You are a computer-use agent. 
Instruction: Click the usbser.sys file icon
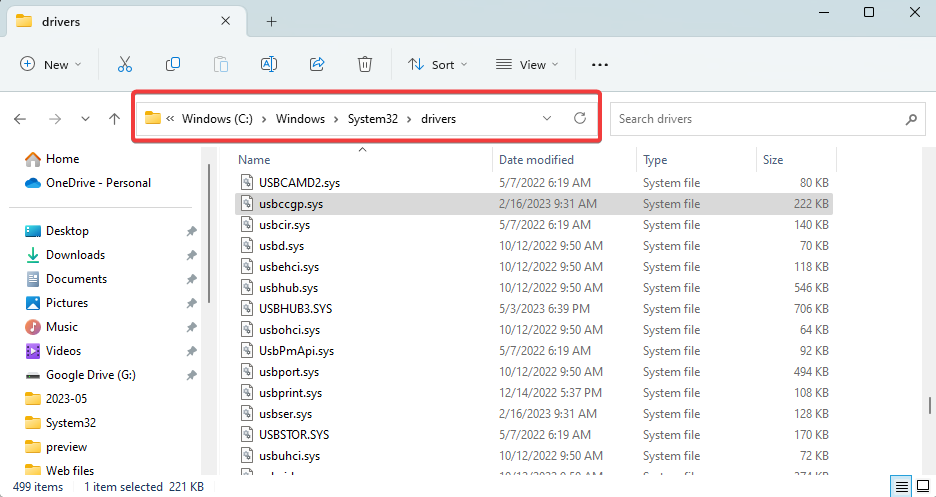click(x=247, y=413)
